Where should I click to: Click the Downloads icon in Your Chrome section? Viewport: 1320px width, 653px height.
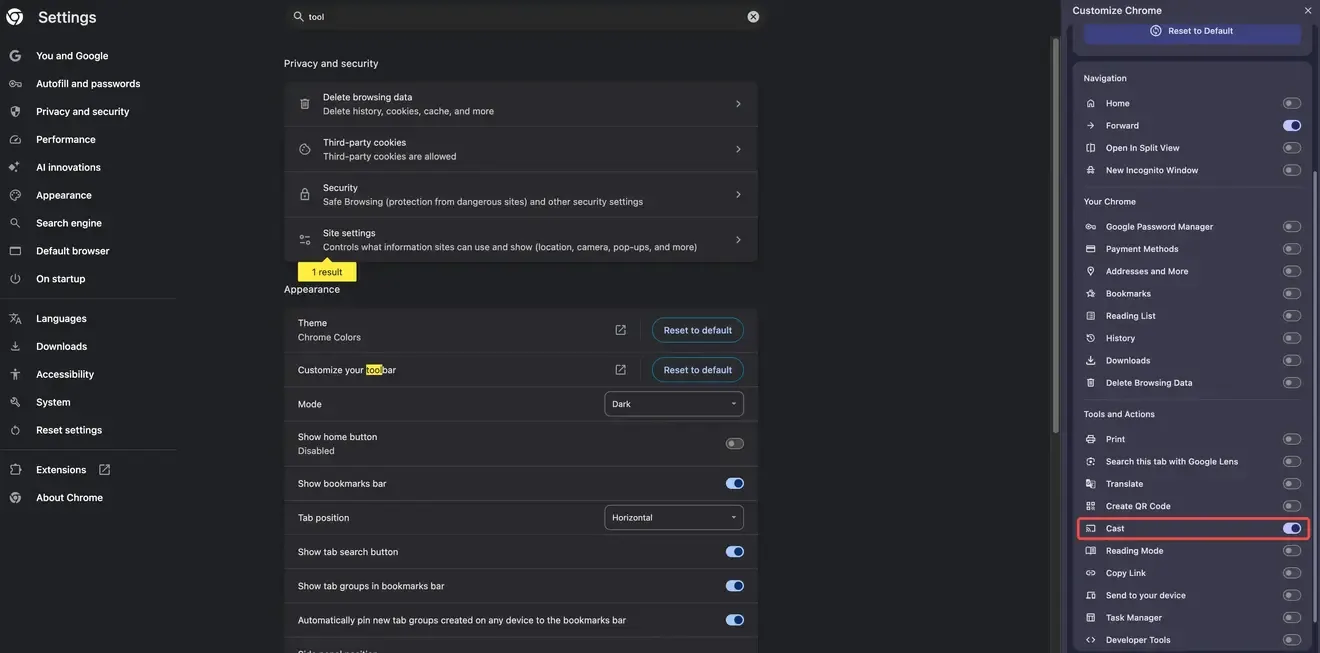coord(1091,361)
